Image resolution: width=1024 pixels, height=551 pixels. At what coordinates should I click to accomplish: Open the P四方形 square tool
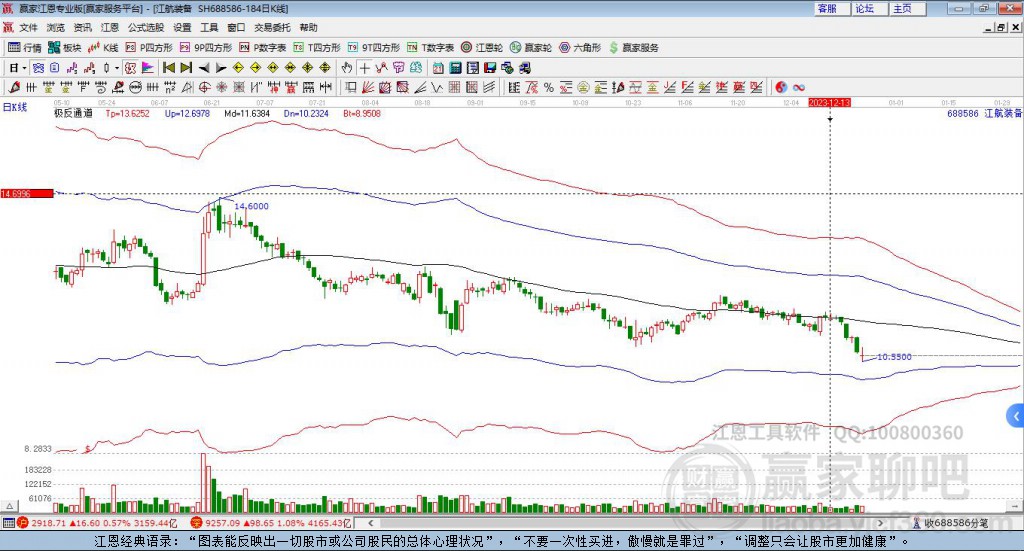coord(150,48)
